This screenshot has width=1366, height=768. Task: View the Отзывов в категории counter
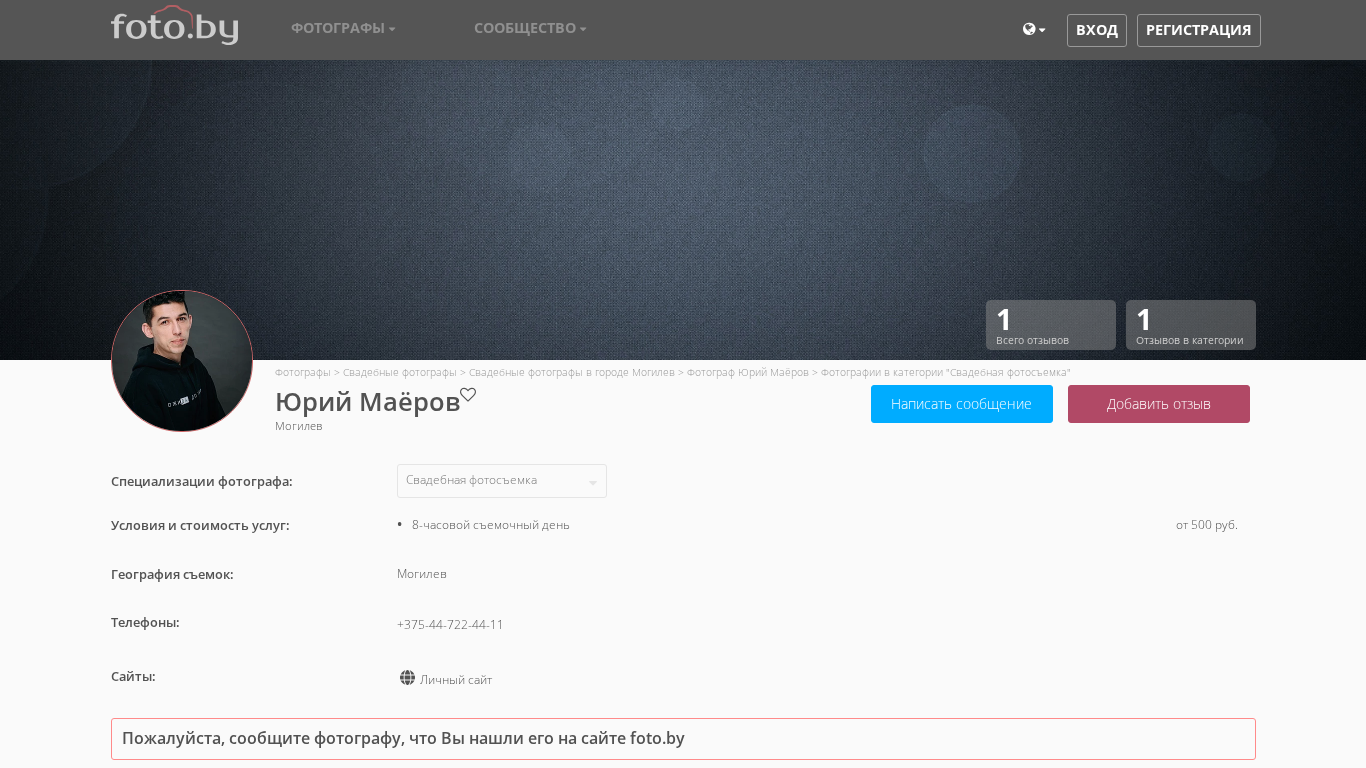coord(1190,325)
